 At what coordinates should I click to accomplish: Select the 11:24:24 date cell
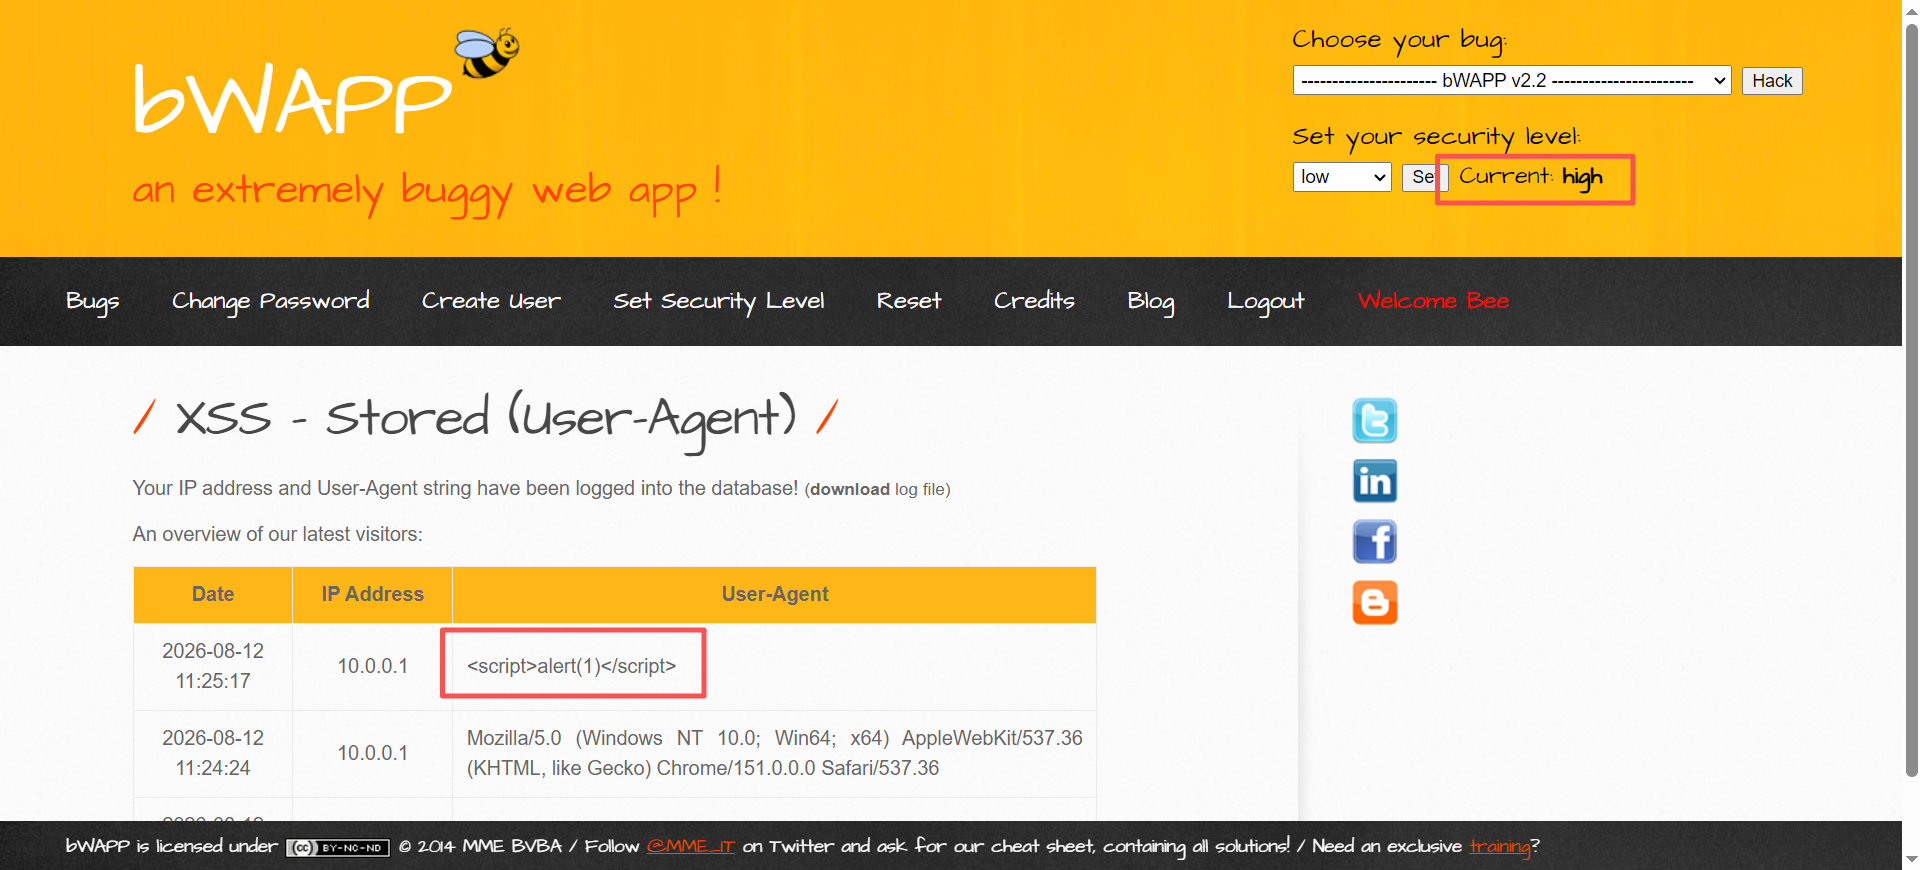point(213,753)
